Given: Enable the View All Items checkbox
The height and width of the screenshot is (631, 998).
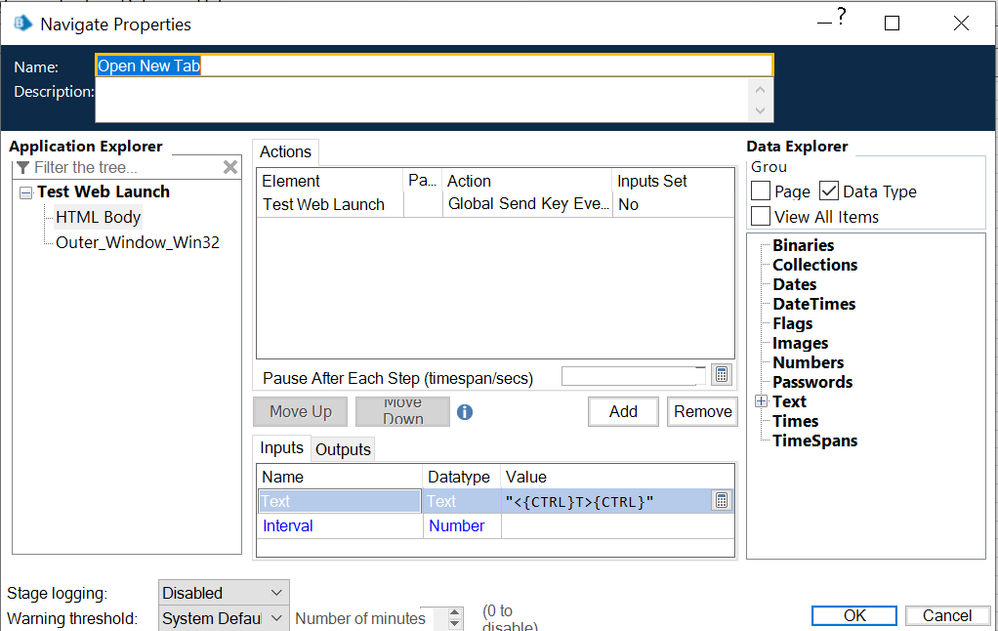Looking at the screenshot, I should pyautogui.click(x=761, y=216).
